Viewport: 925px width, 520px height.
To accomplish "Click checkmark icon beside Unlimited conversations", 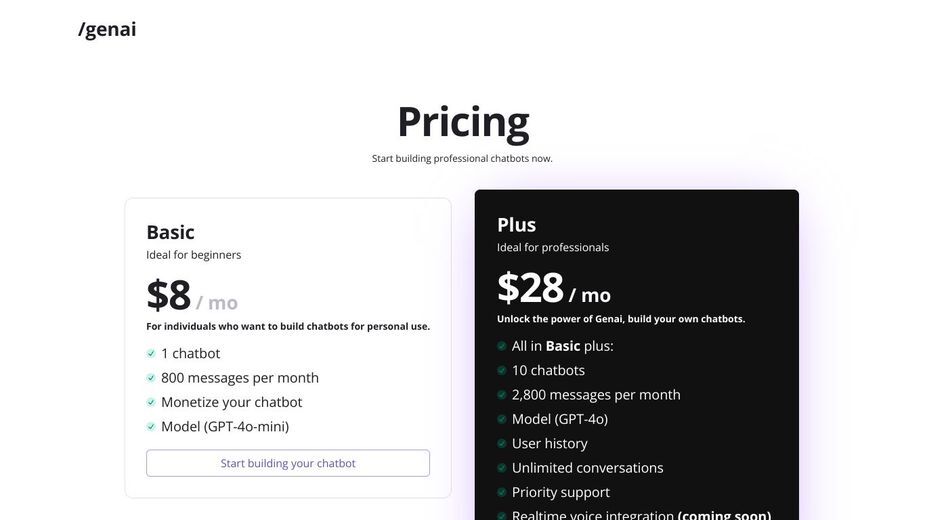I will pyautogui.click(x=501, y=468).
